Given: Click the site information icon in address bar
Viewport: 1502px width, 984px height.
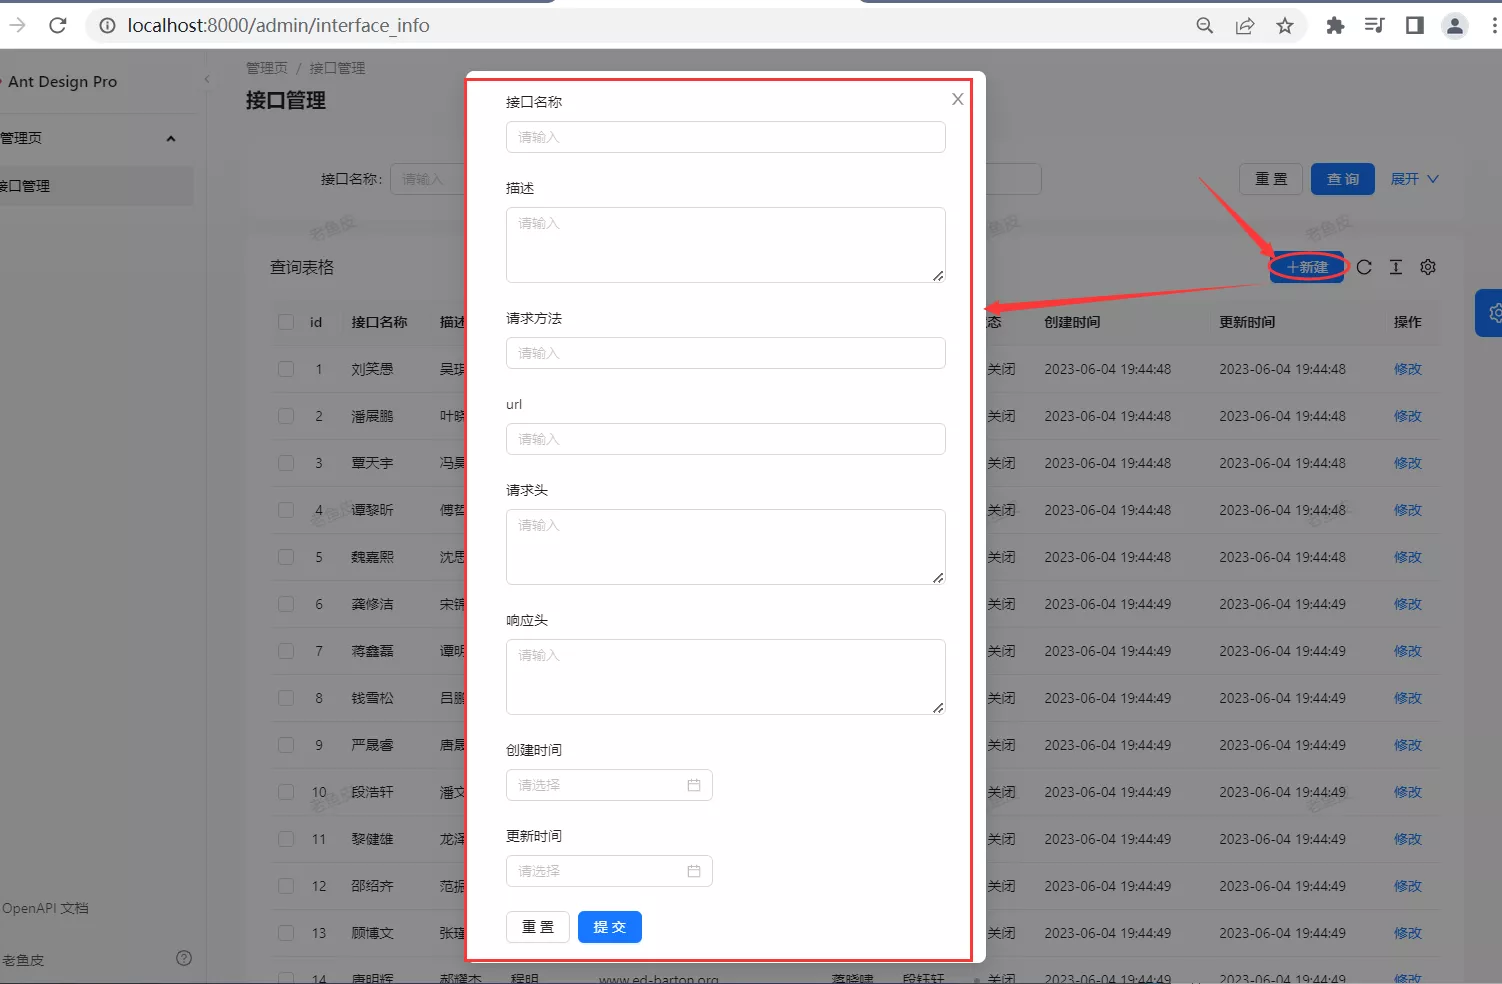Looking at the screenshot, I should point(107,26).
